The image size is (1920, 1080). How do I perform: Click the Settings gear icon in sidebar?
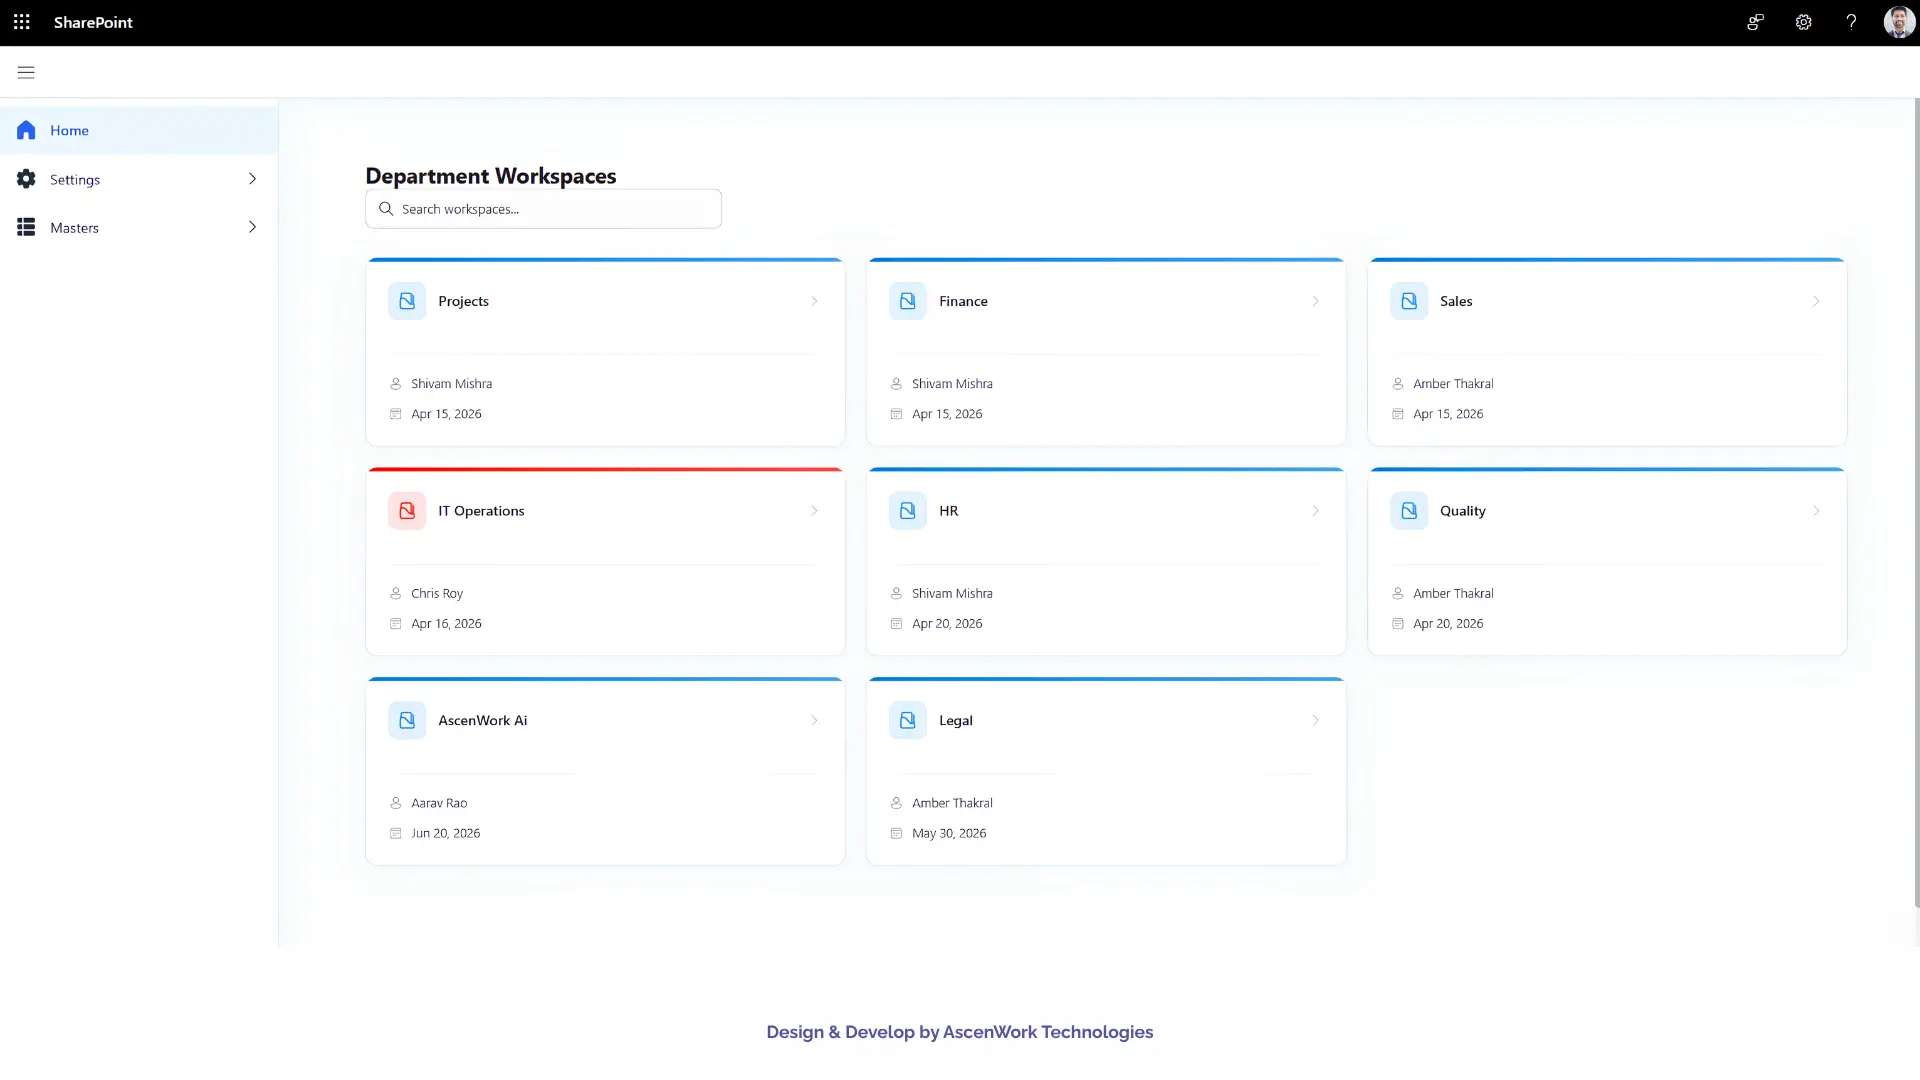point(26,179)
